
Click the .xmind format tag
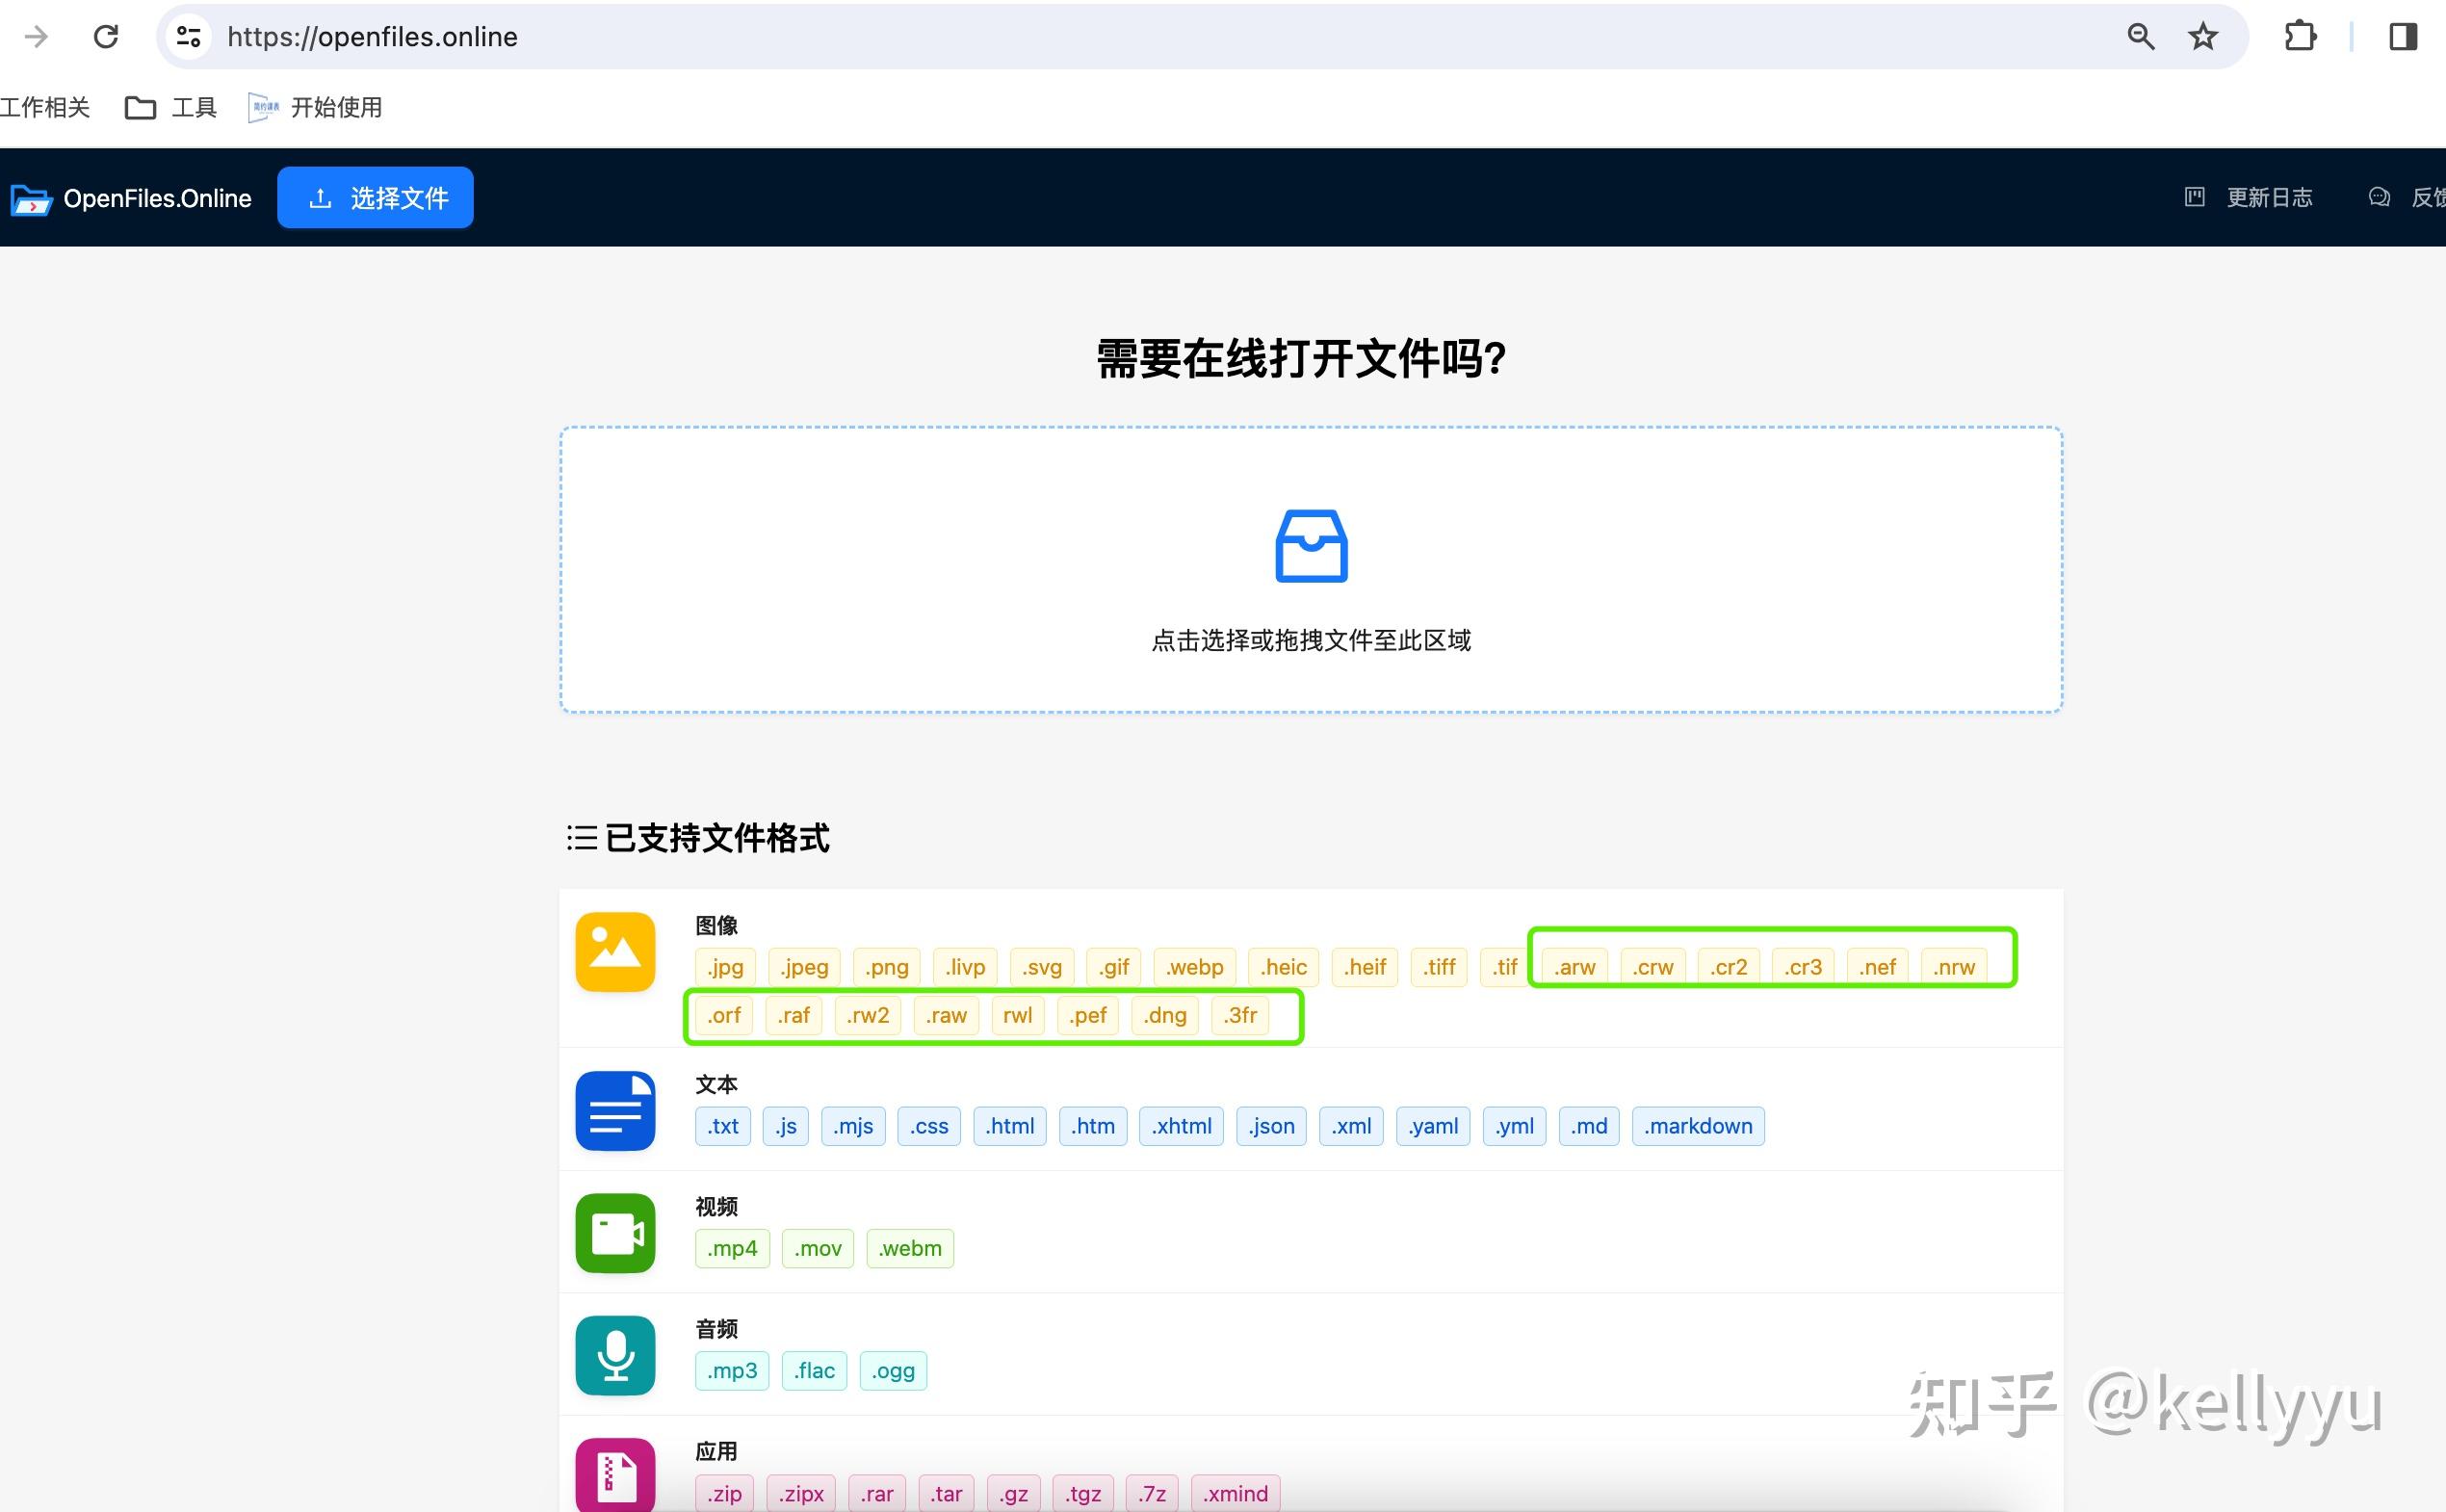click(1235, 1493)
